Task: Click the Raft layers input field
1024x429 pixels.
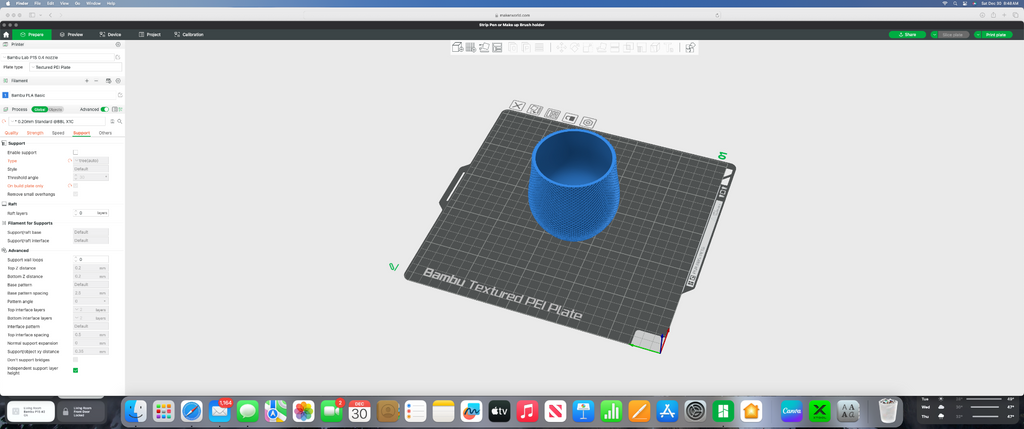Action: (91, 213)
